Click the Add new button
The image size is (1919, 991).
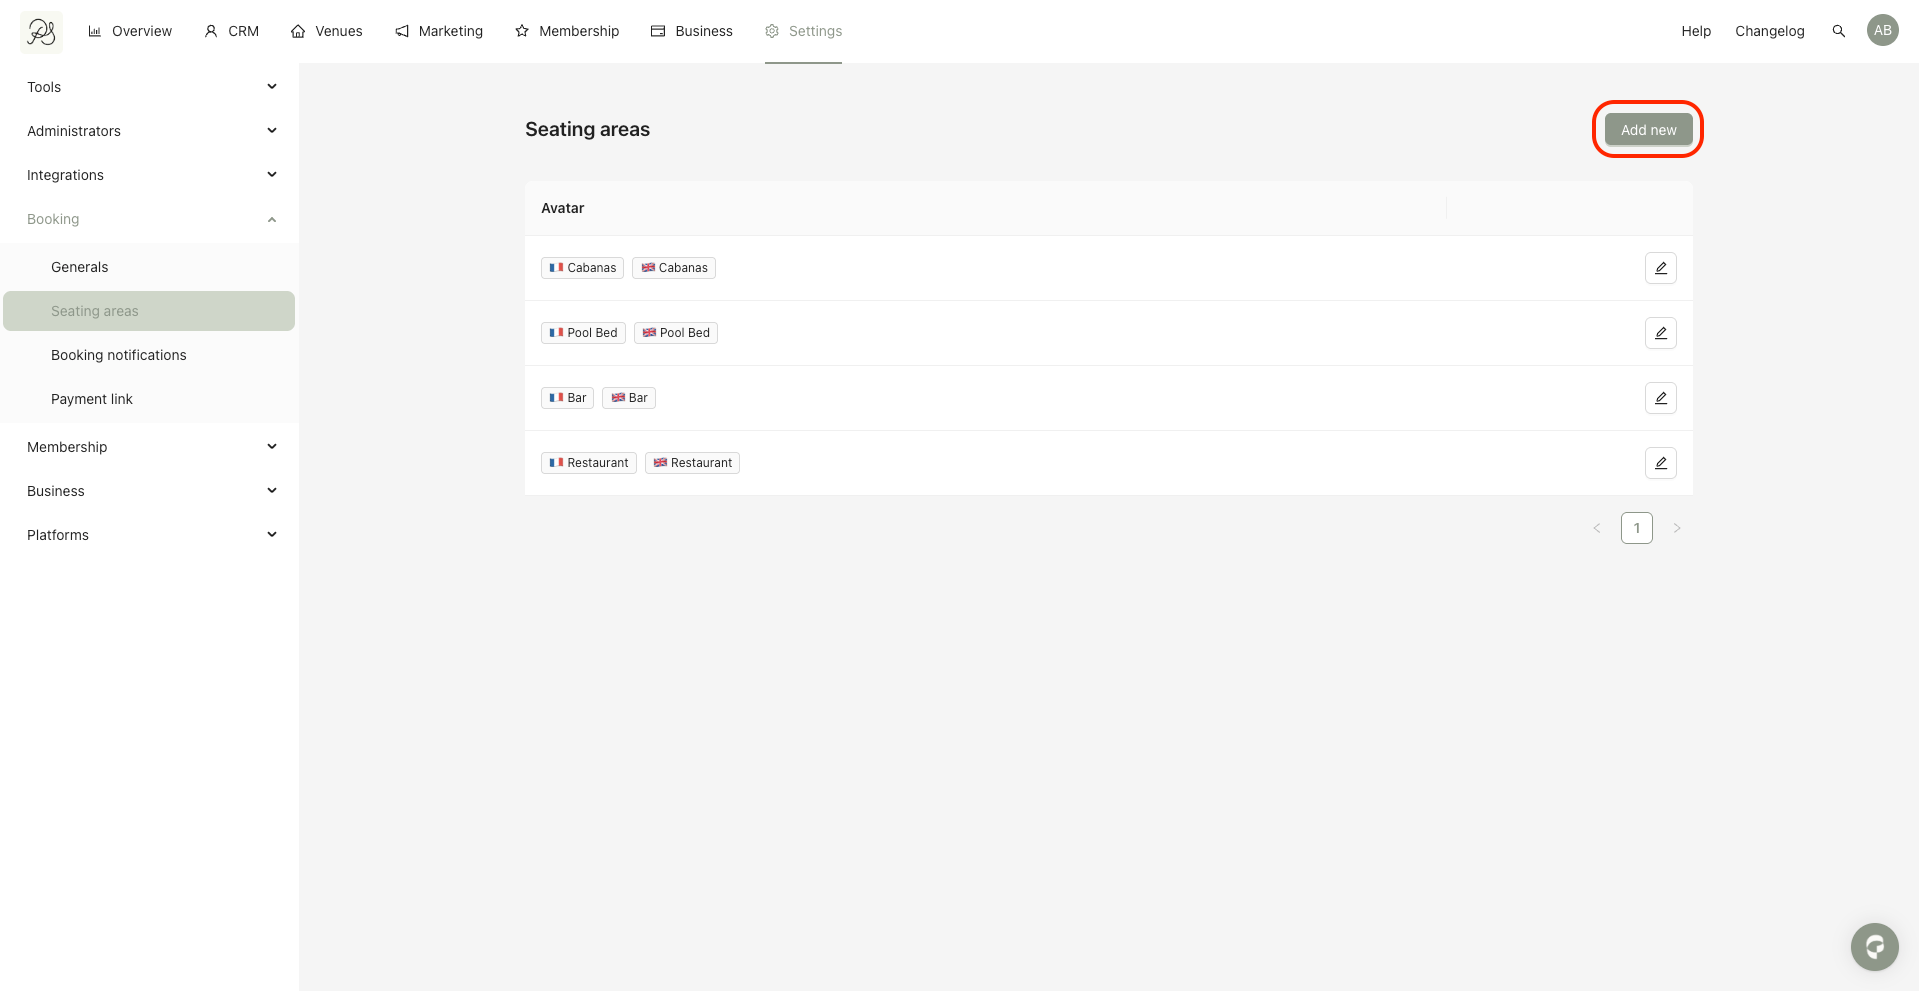[1648, 130]
